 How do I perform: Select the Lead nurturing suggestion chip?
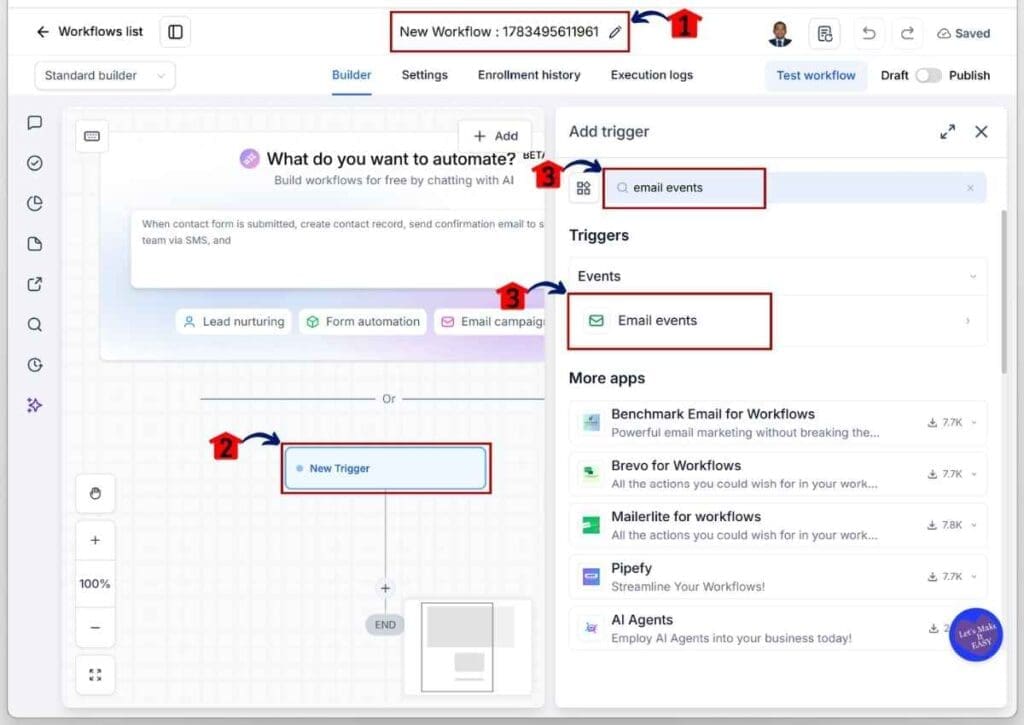tap(234, 322)
